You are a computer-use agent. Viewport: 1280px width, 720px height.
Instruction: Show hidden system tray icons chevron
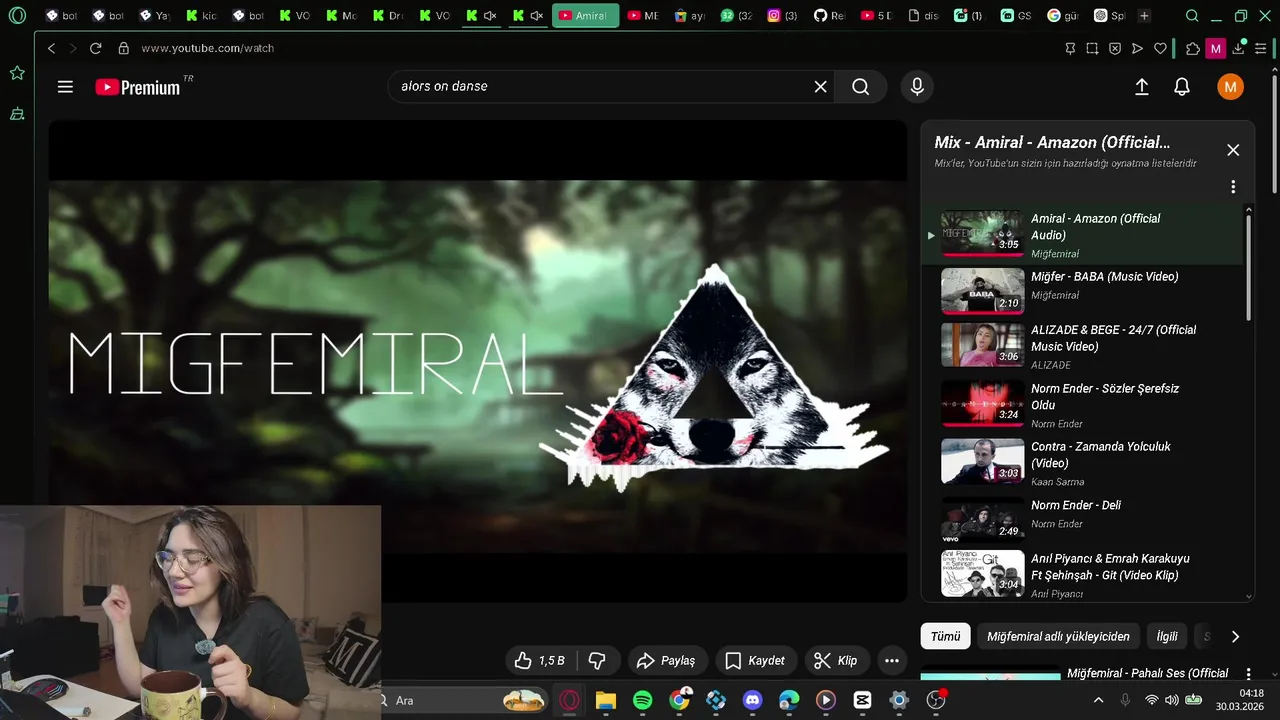click(x=1098, y=700)
